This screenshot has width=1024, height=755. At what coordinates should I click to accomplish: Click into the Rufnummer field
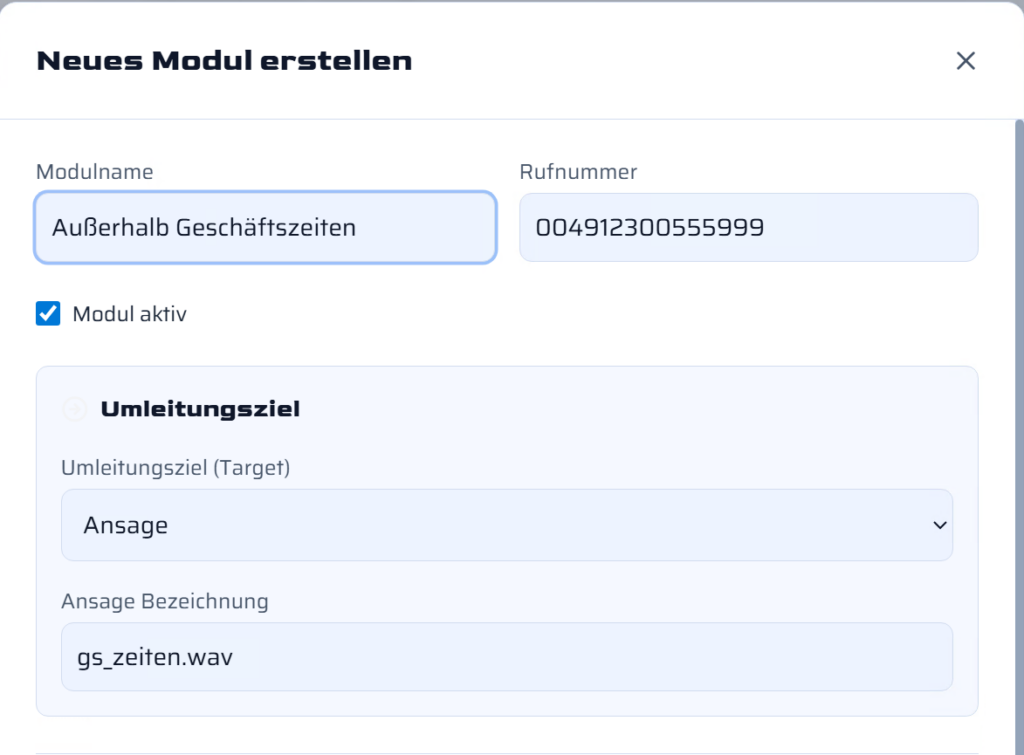[x=748, y=228]
